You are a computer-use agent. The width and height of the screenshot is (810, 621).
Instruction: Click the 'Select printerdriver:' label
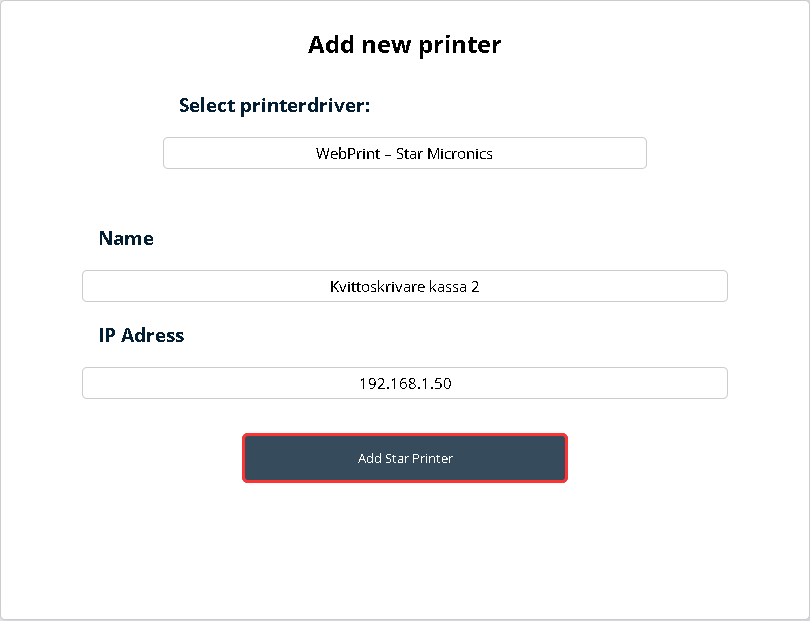click(x=274, y=105)
